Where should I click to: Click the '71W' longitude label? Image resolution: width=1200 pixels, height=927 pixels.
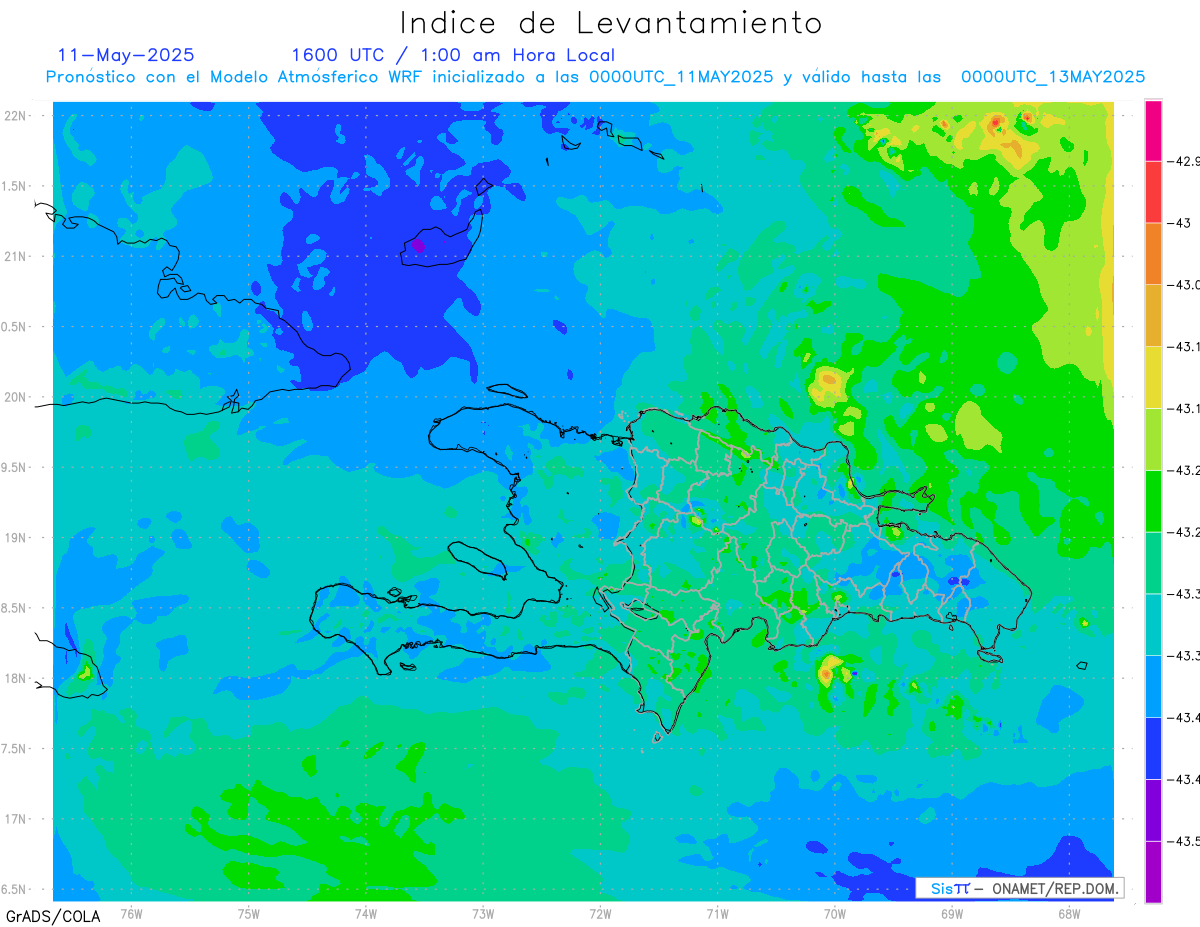click(717, 913)
